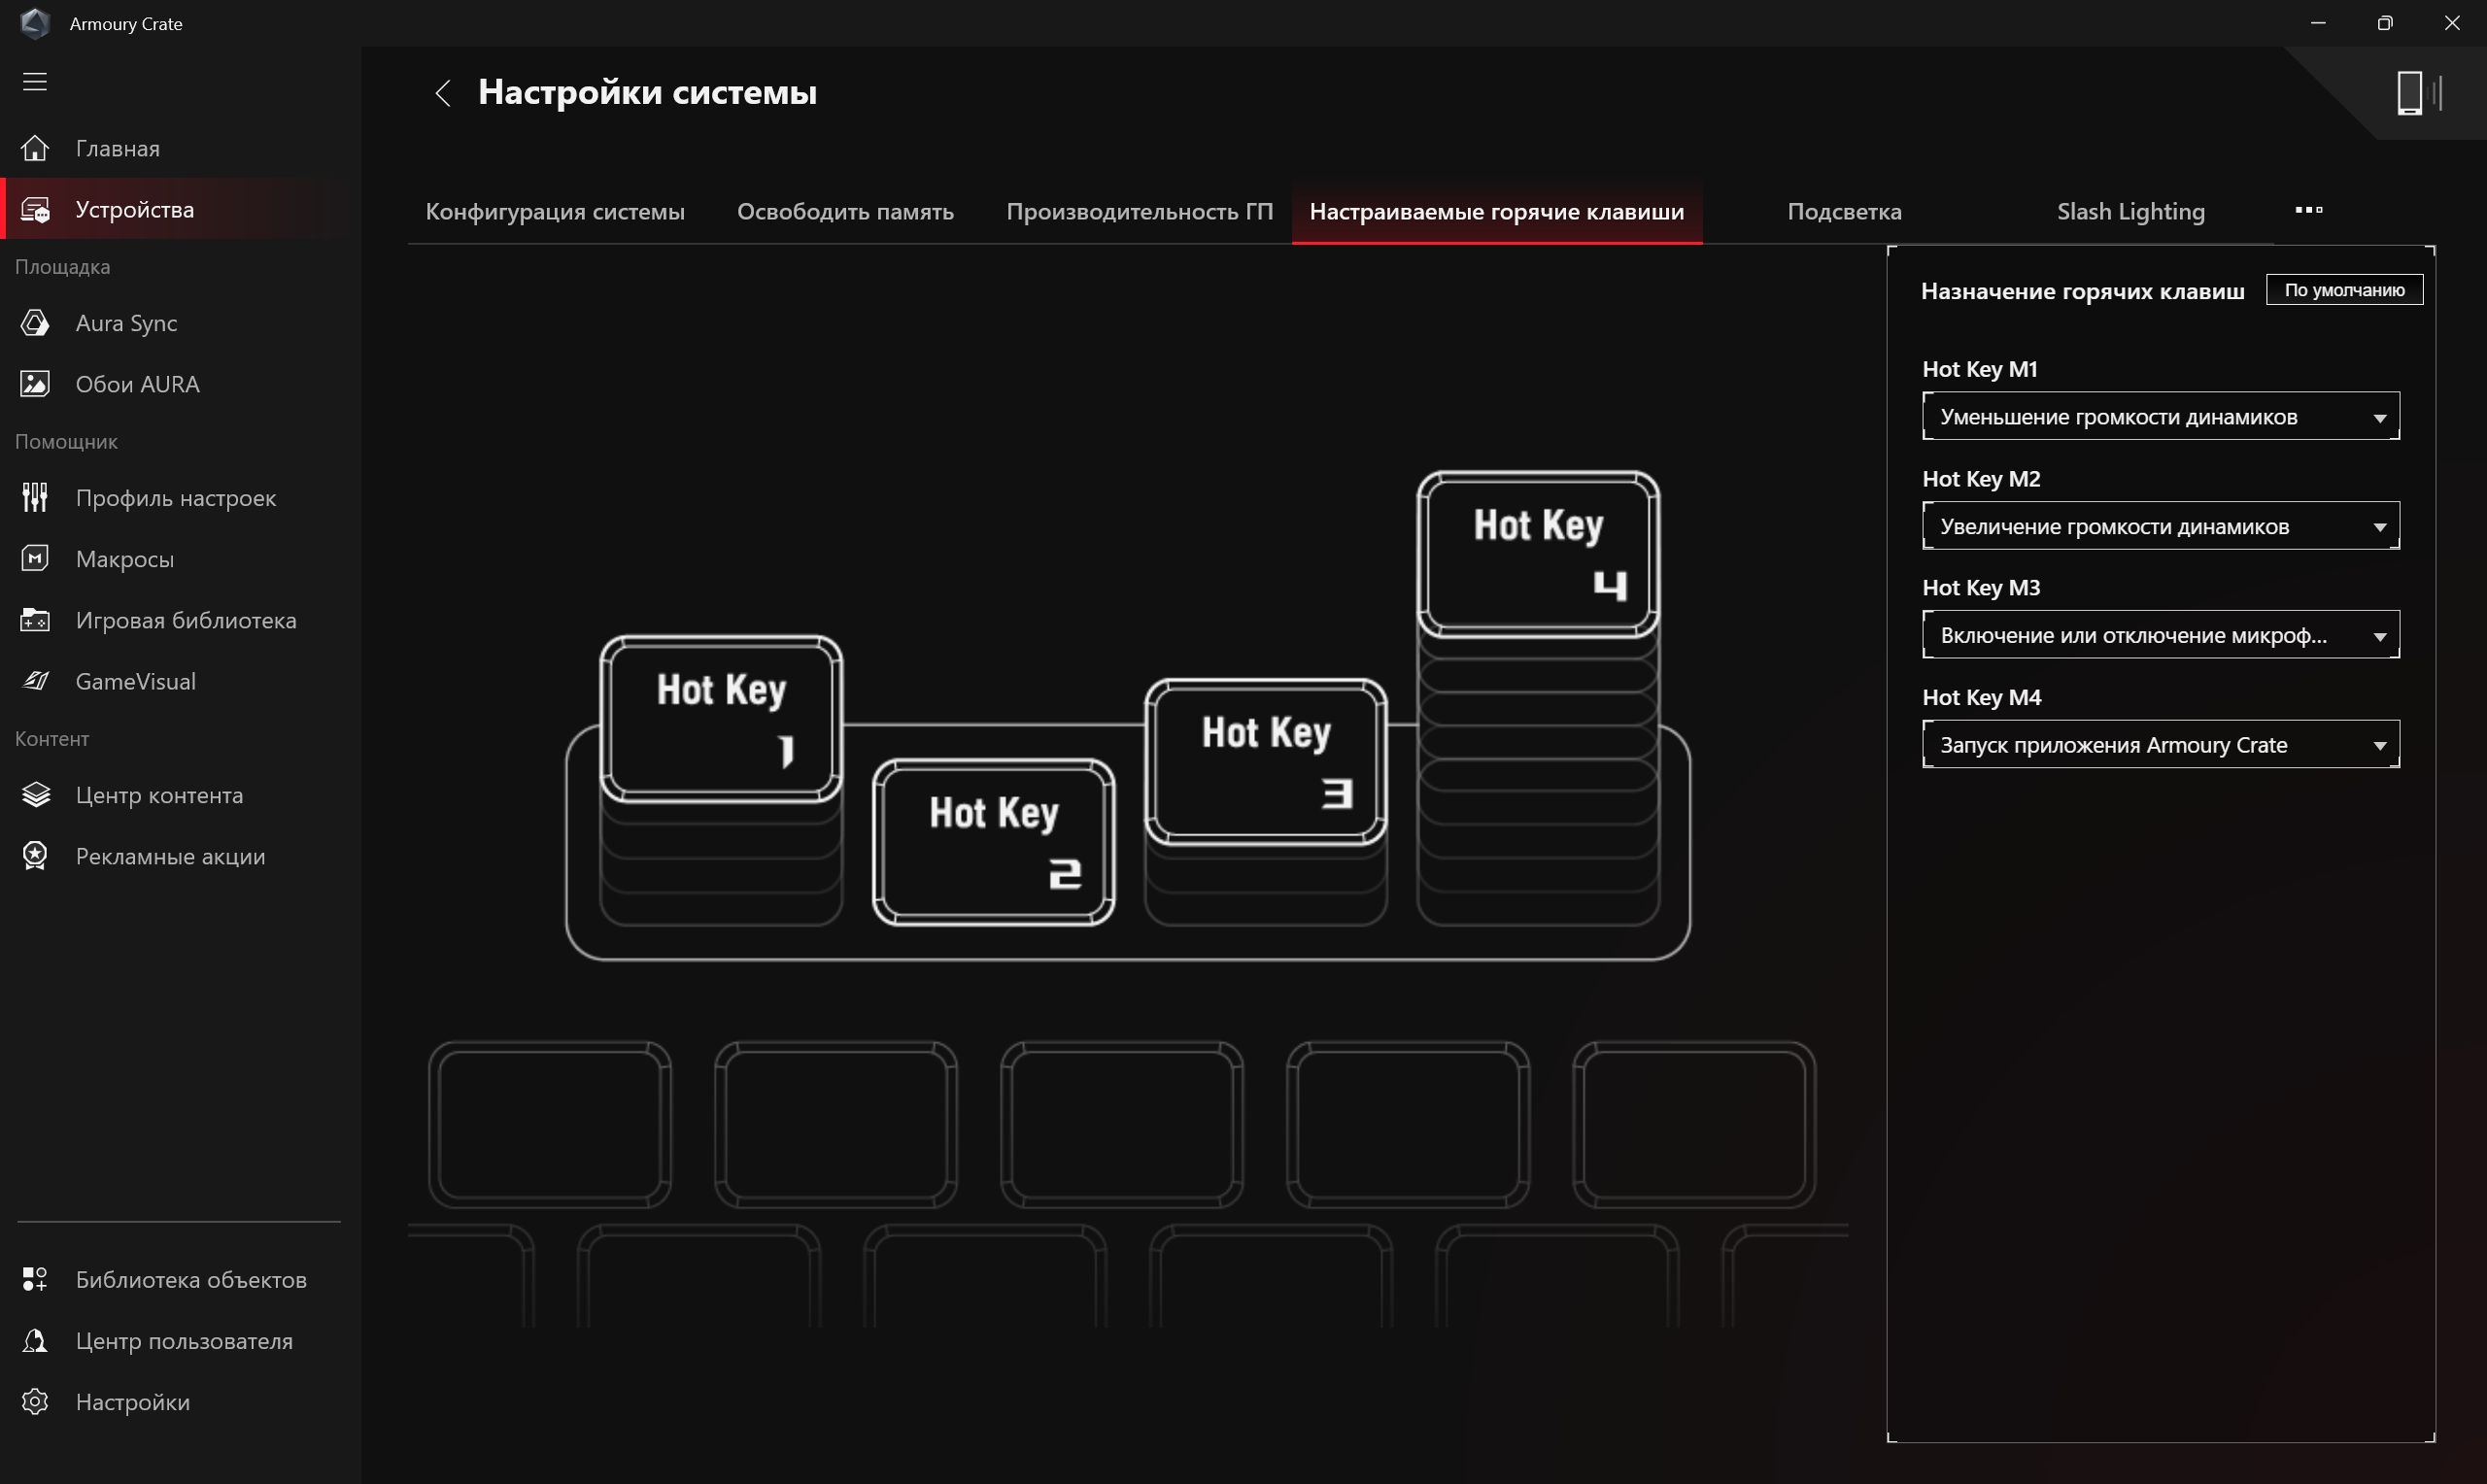Image resolution: width=2487 pixels, height=1484 pixels.
Task: Click the Центр пользователя bell icon
Action: [35, 1341]
